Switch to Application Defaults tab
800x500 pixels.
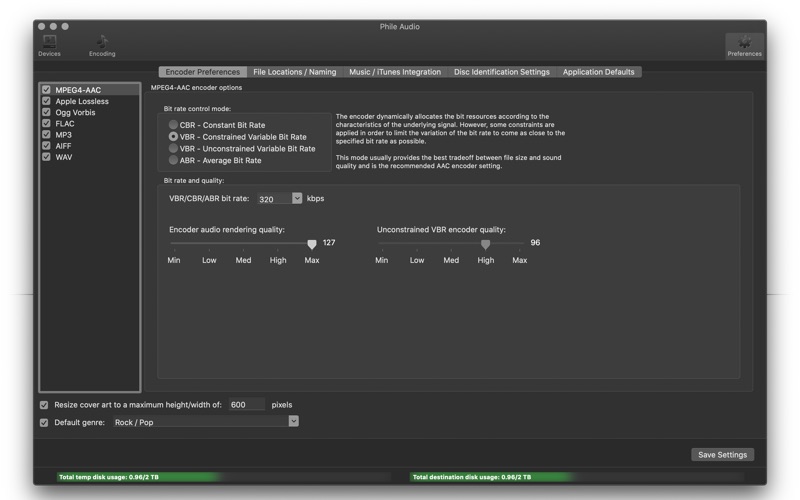[x=598, y=72]
